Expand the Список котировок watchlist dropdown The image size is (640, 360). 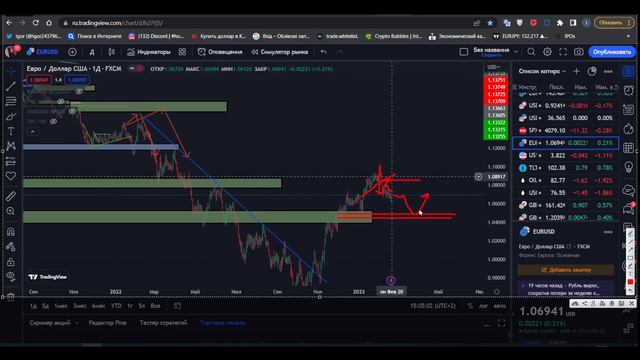(542, 71)
